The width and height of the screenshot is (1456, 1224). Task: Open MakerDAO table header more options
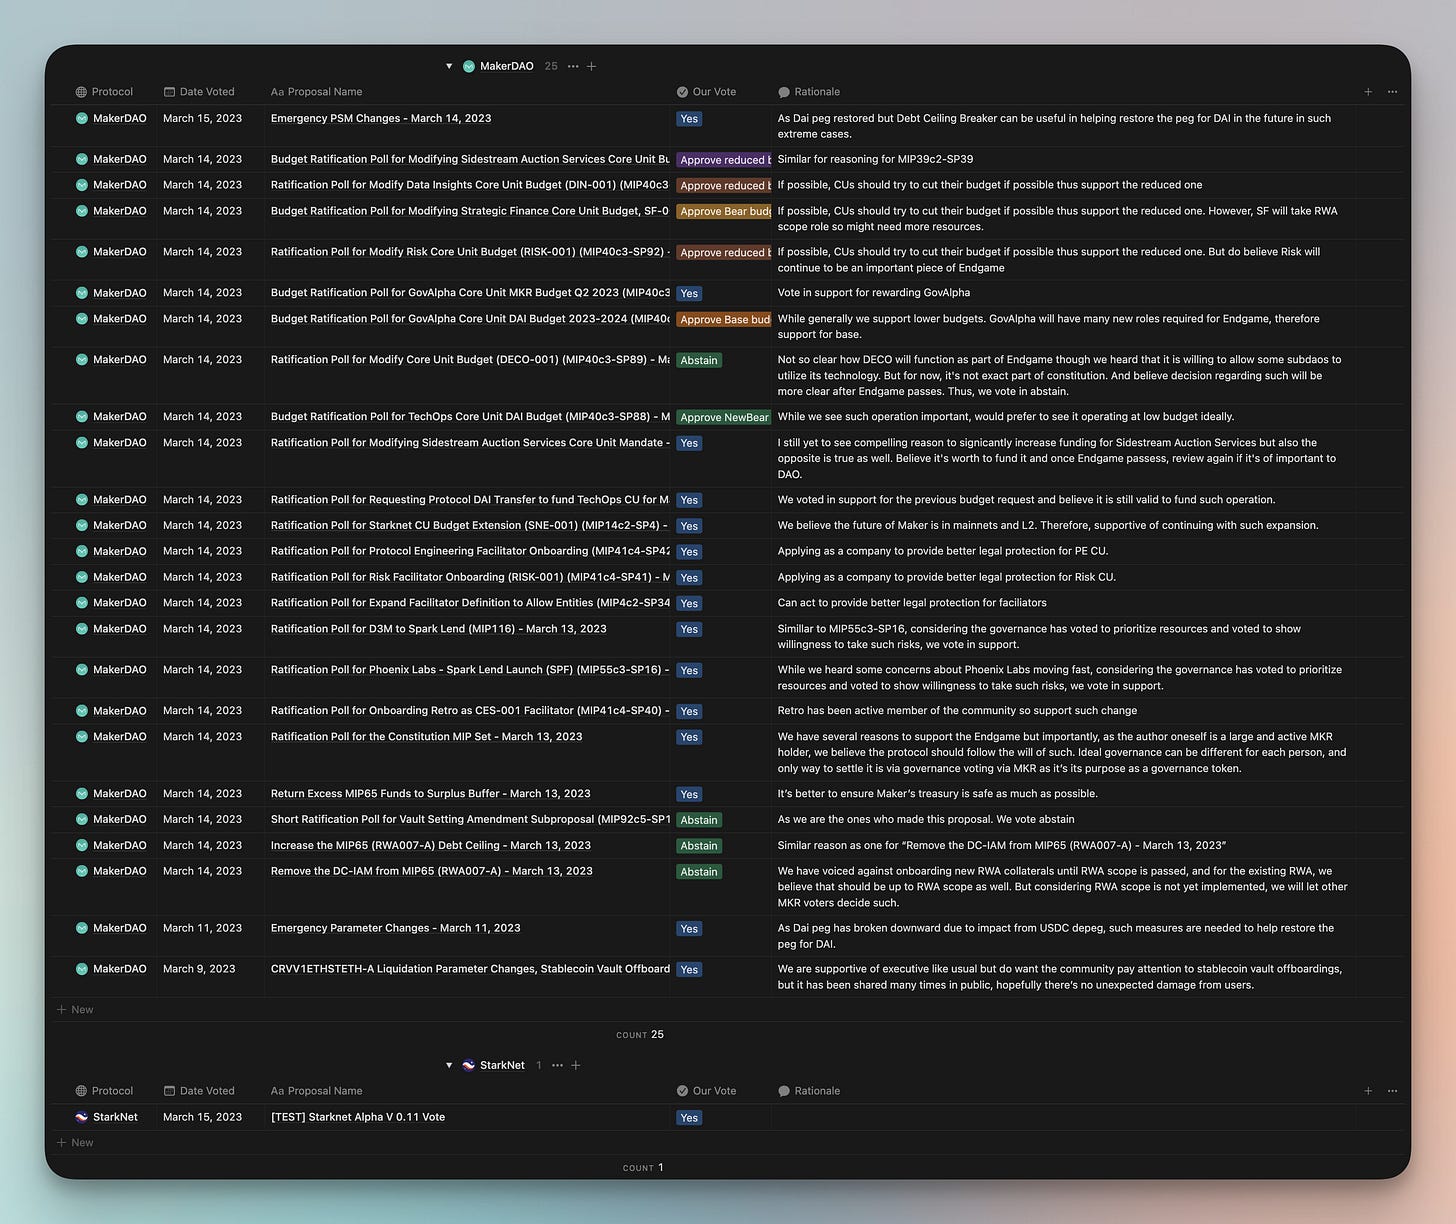point(1392,92)
